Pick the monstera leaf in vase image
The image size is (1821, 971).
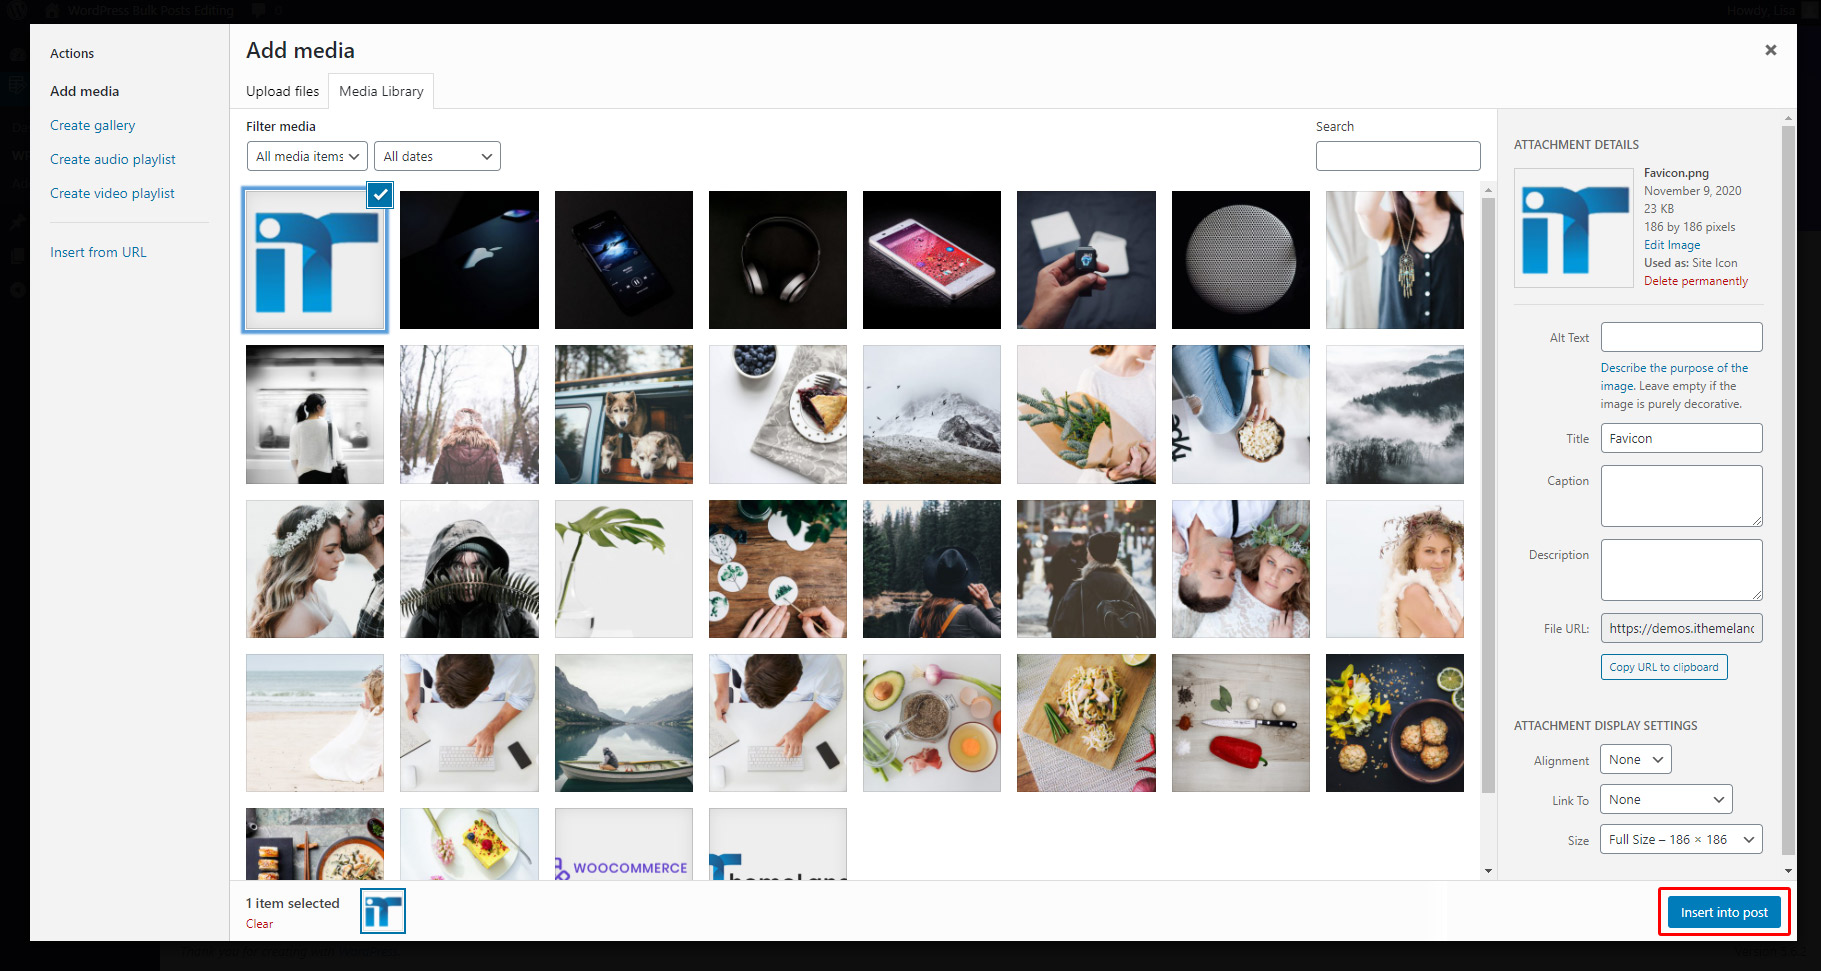(623, 569)
